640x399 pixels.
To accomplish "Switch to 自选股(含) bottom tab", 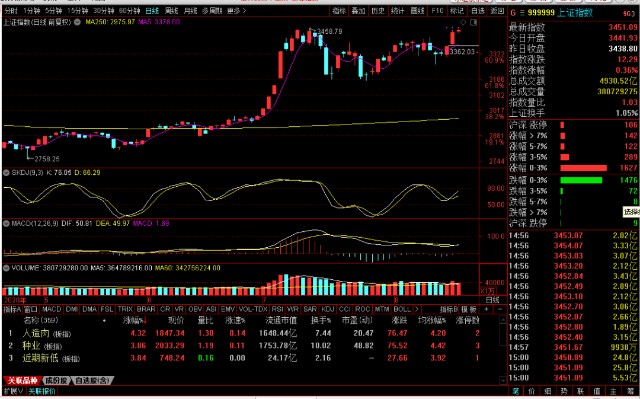I will 92,381.
